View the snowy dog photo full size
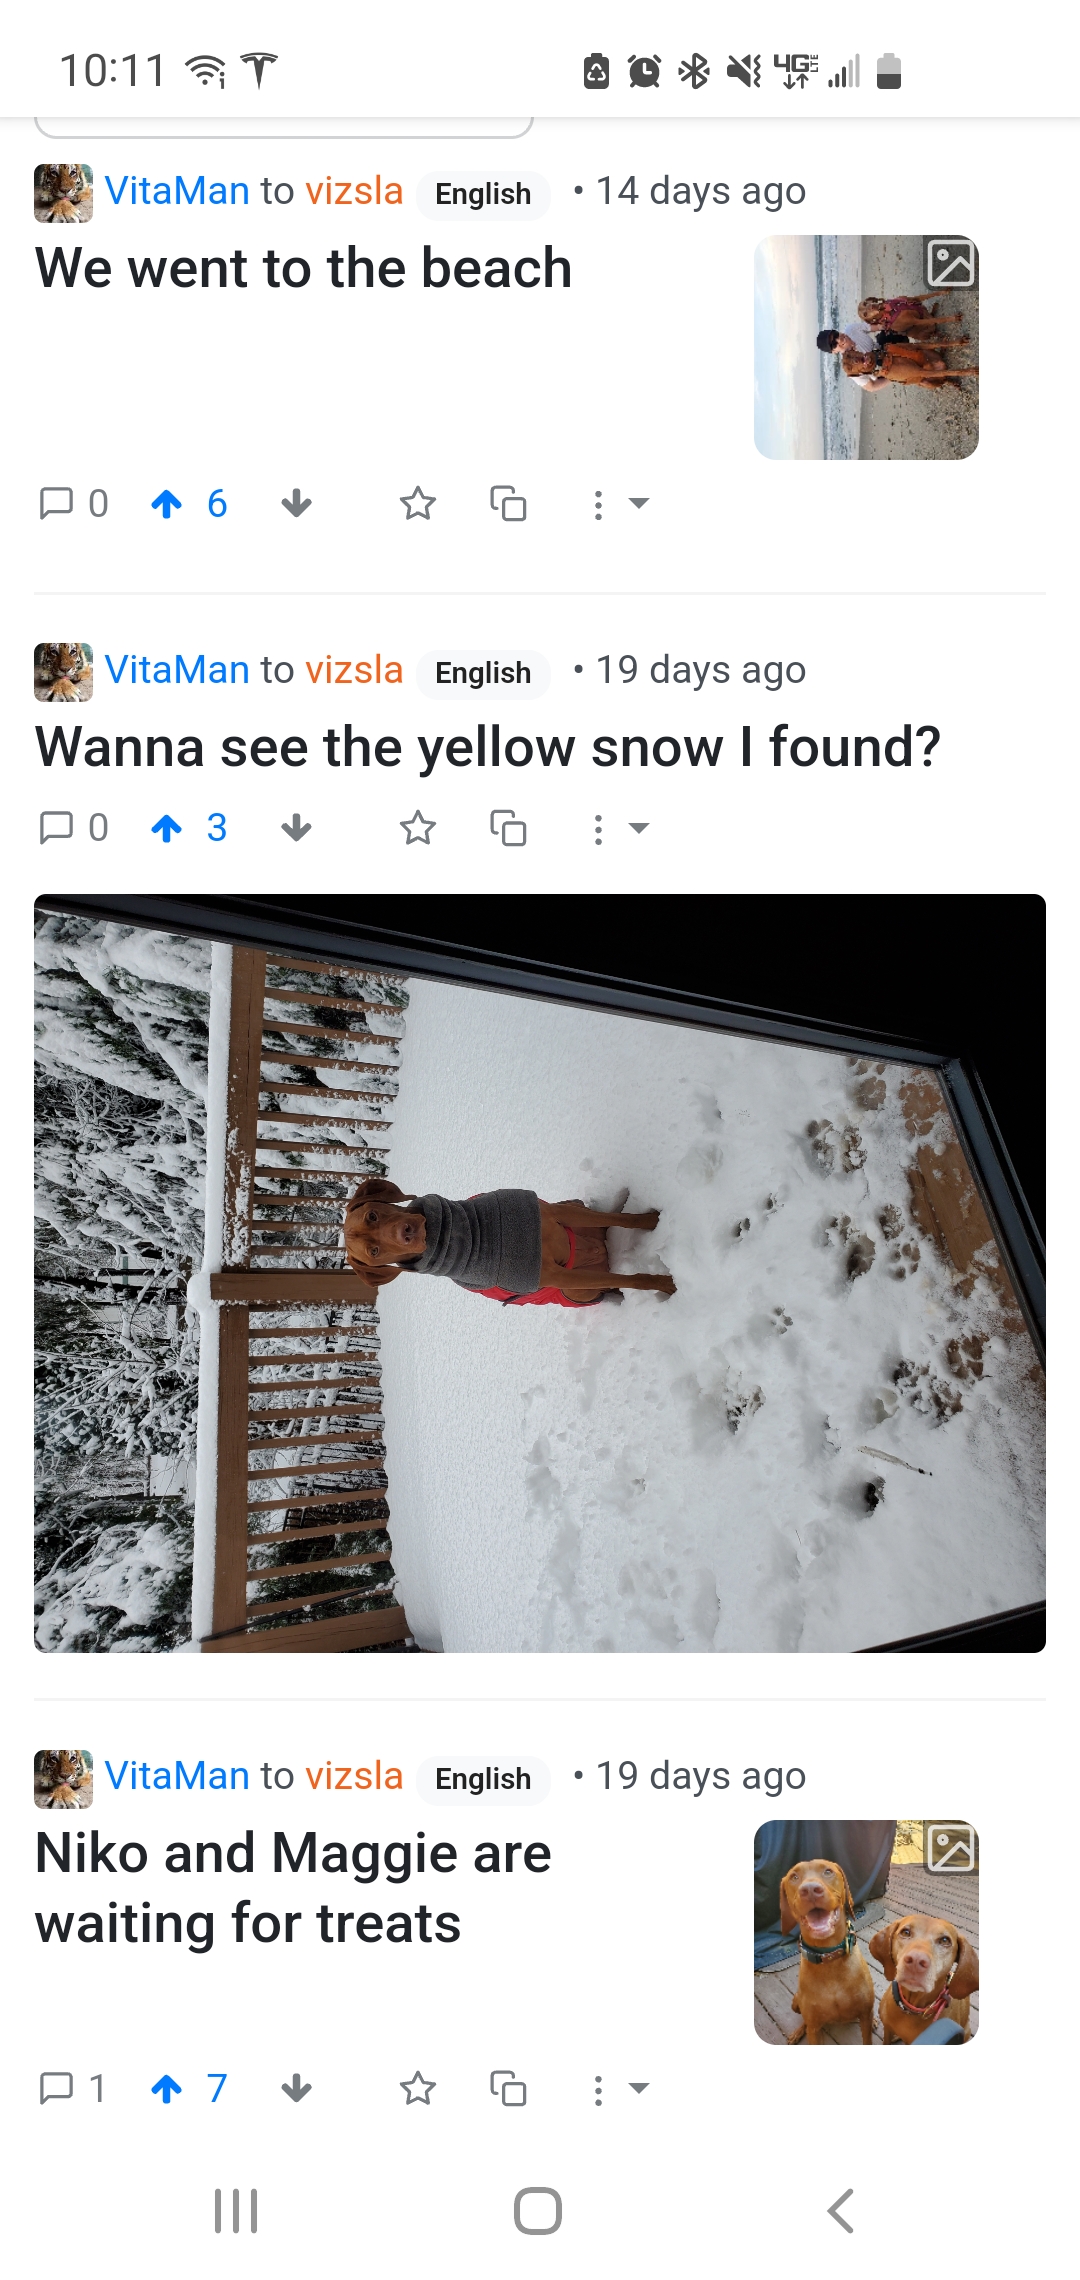This screenshot has width=1080, height=2280. [x=540, y=1273]
